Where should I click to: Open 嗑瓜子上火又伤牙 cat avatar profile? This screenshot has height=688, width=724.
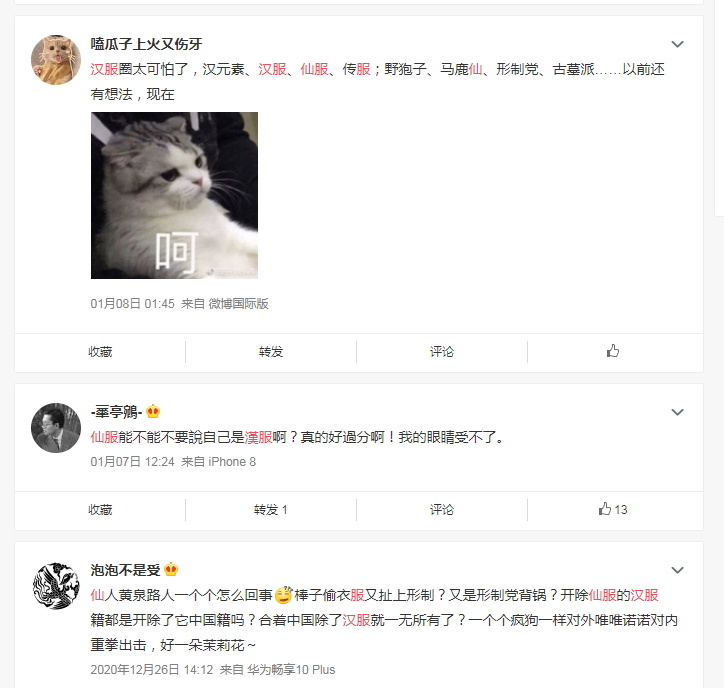(x=56, y=60)
